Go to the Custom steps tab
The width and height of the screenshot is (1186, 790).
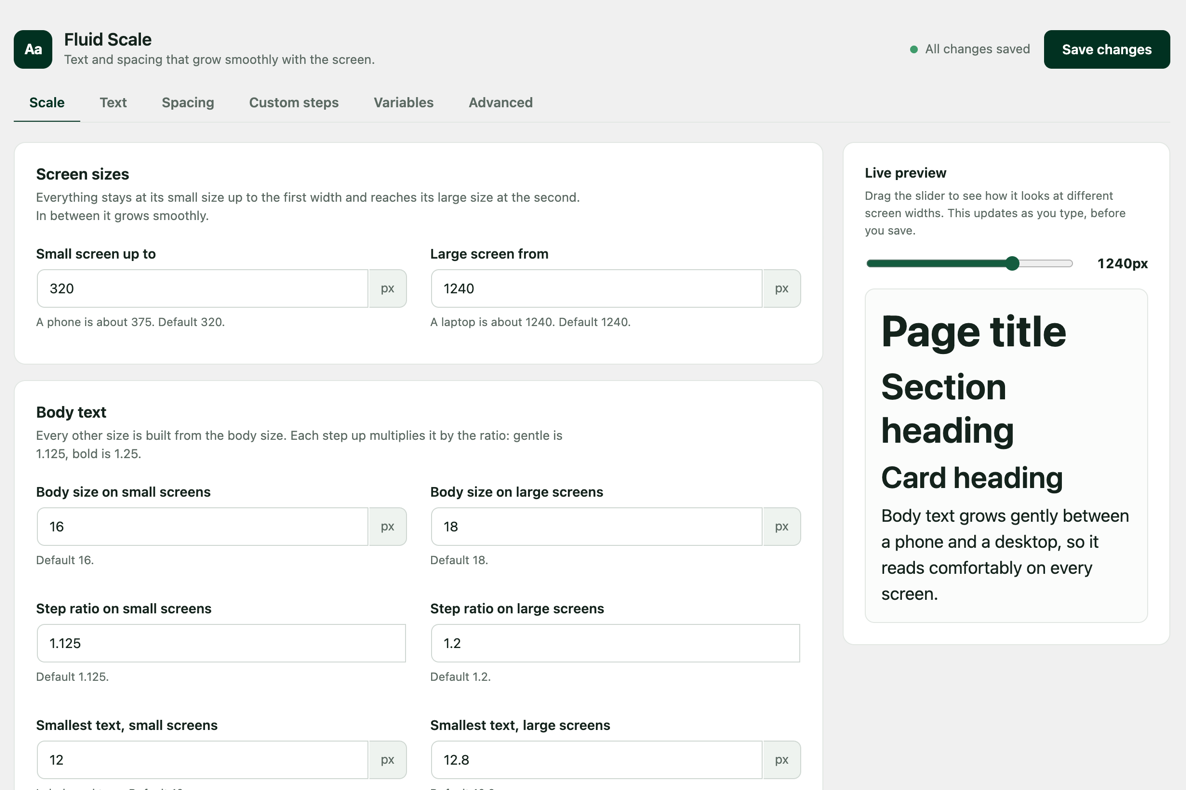pos(293,102)
